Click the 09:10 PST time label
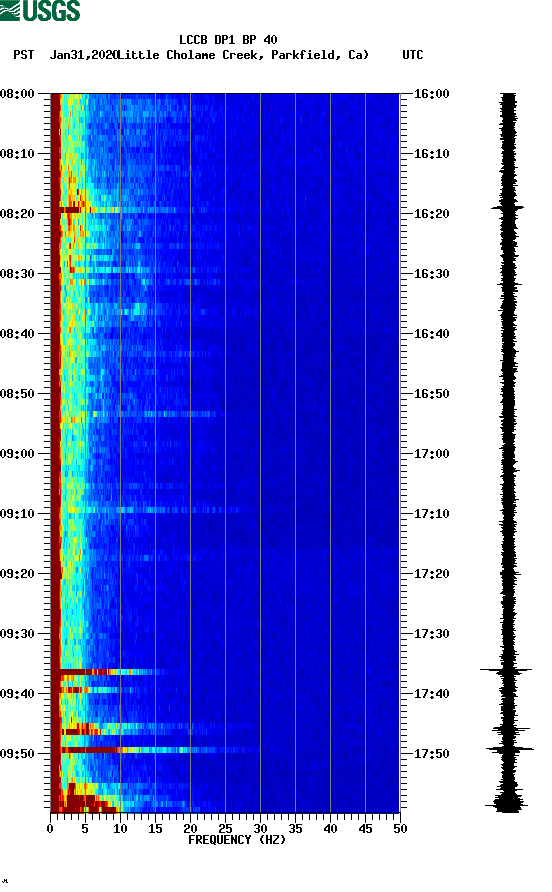This screenshot has height=892, width=552. 17,514
